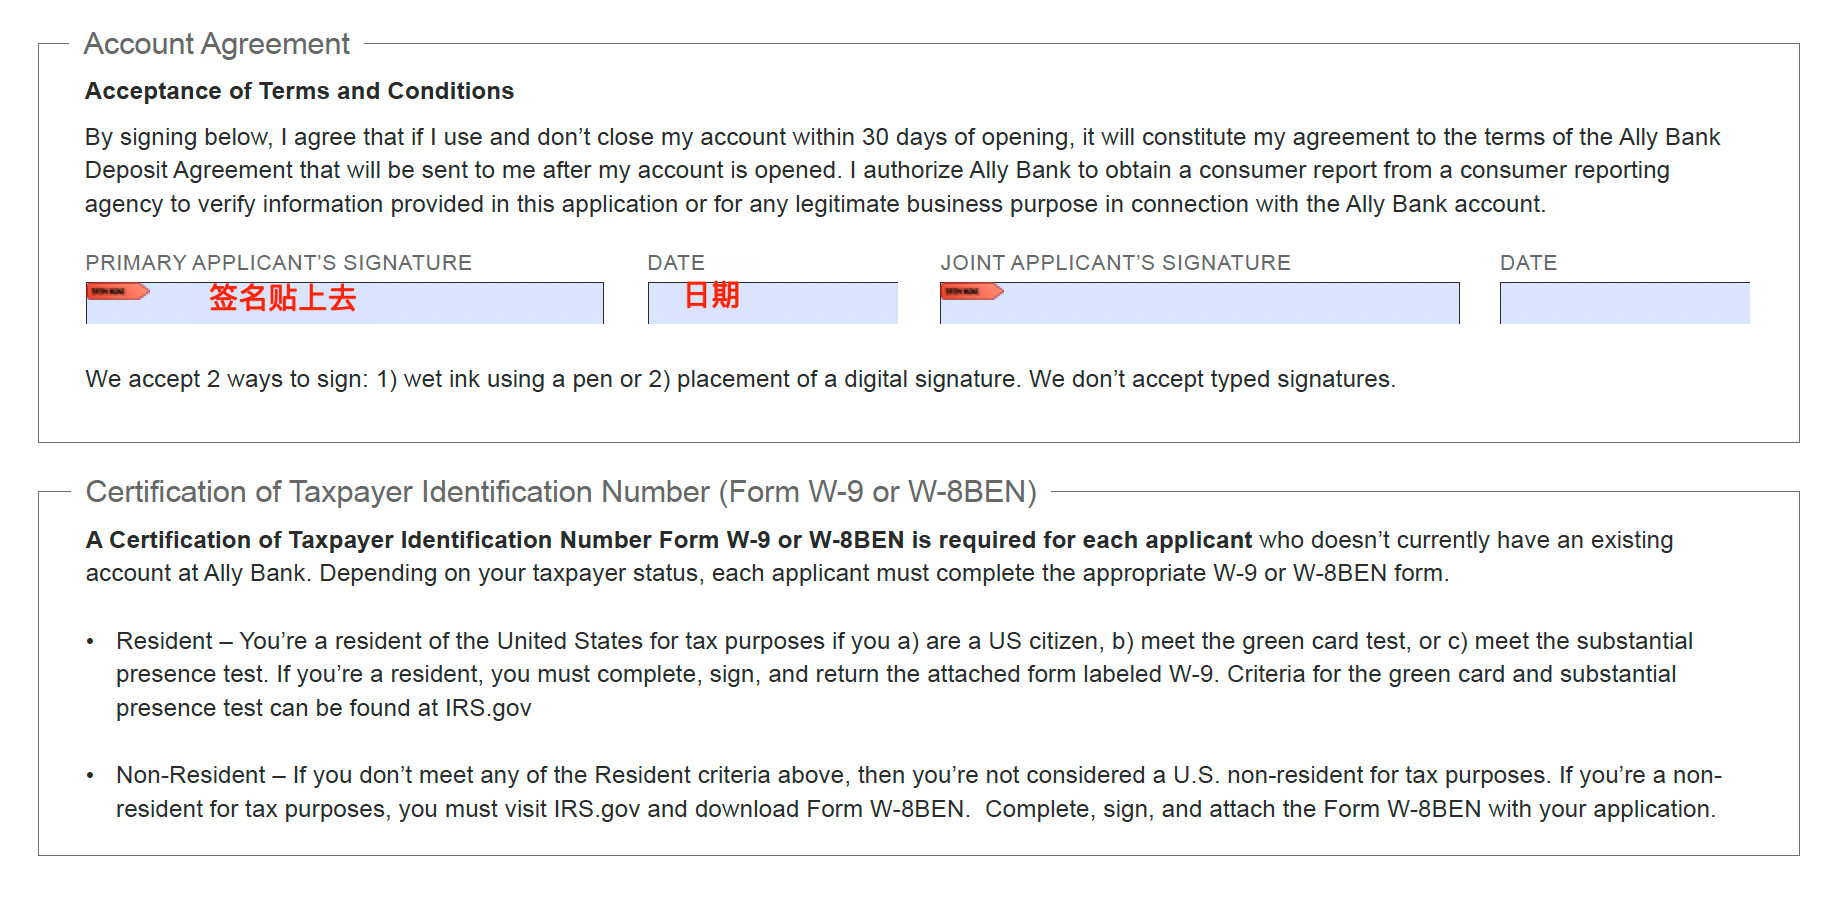Click the Account Agreement section title
The image size is (1848, 898).
point(217,44)
